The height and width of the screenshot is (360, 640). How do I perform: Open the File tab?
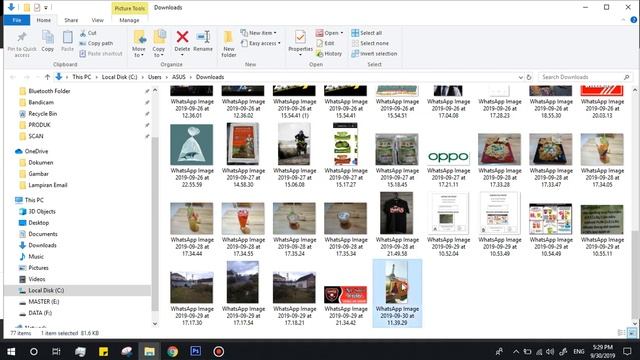point(17,20)
